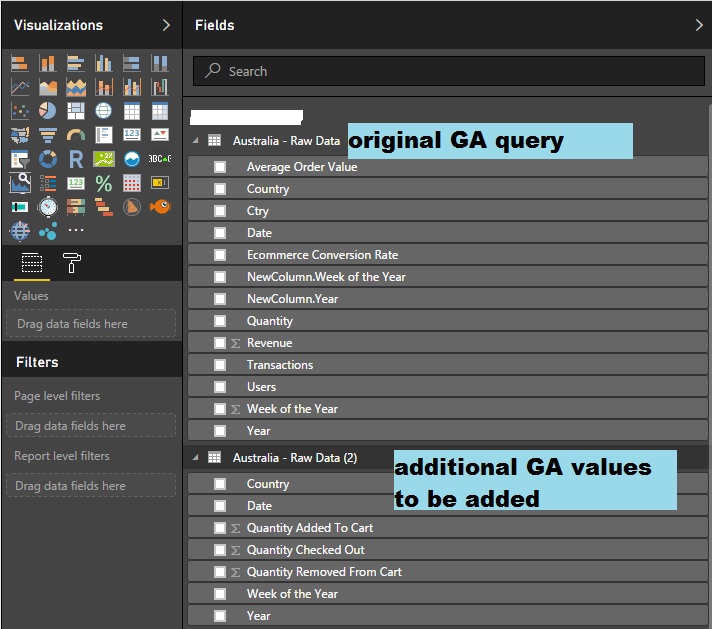Check the Ecommerce Conversion Rate field

[x=220, y=255]
